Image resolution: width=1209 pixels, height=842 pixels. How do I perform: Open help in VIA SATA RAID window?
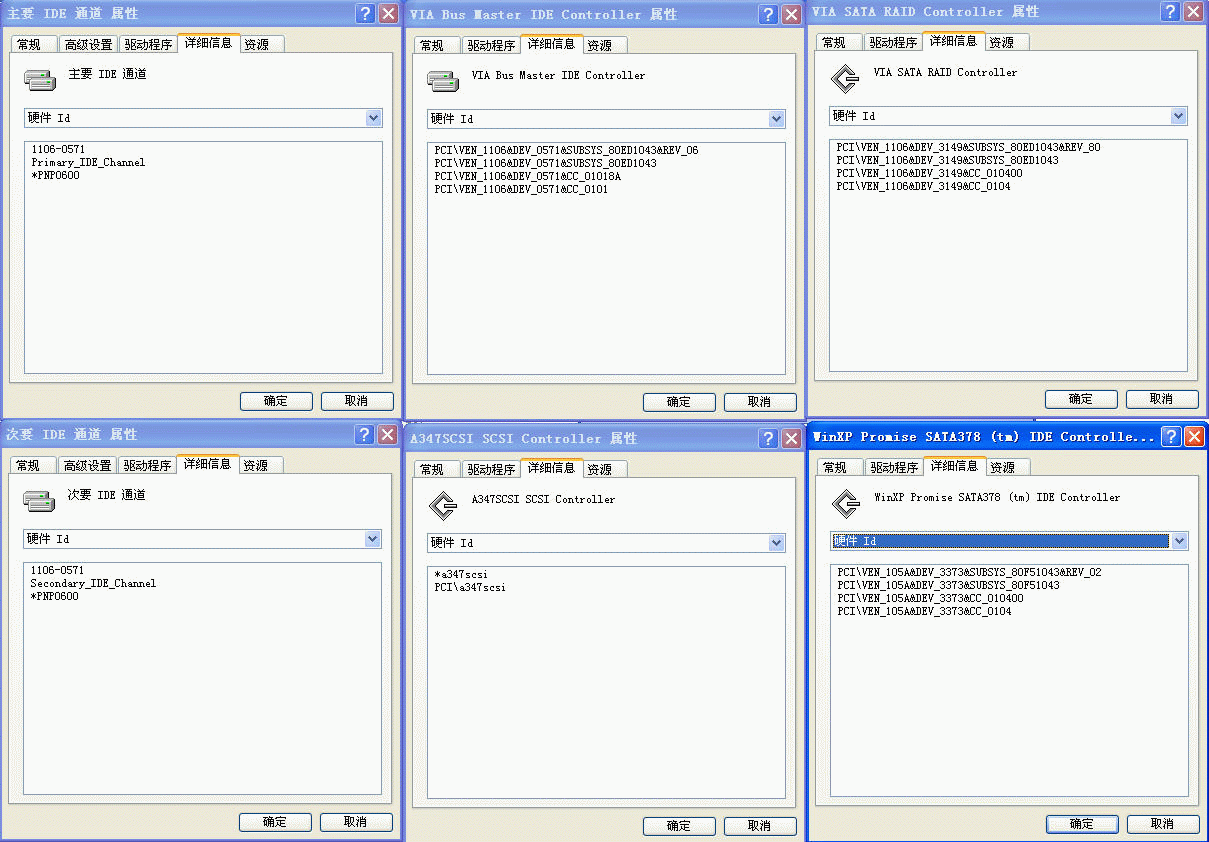1170,12
